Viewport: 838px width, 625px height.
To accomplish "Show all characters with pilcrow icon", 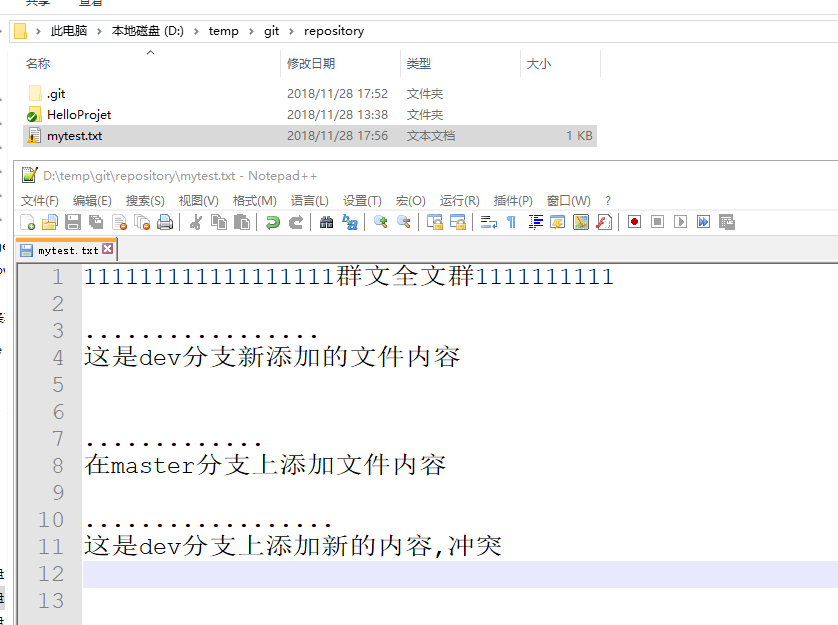I will [x=511, y=222].
